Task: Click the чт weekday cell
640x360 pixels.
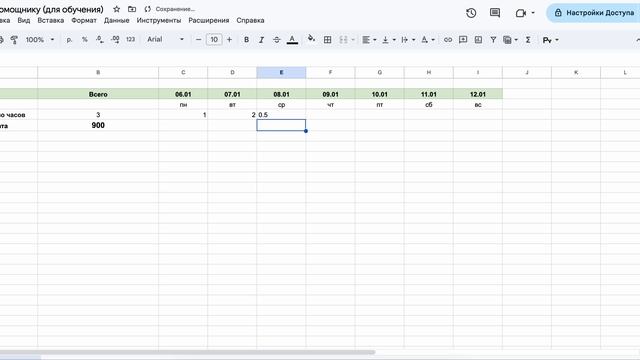Action: [x=330, y=105]
